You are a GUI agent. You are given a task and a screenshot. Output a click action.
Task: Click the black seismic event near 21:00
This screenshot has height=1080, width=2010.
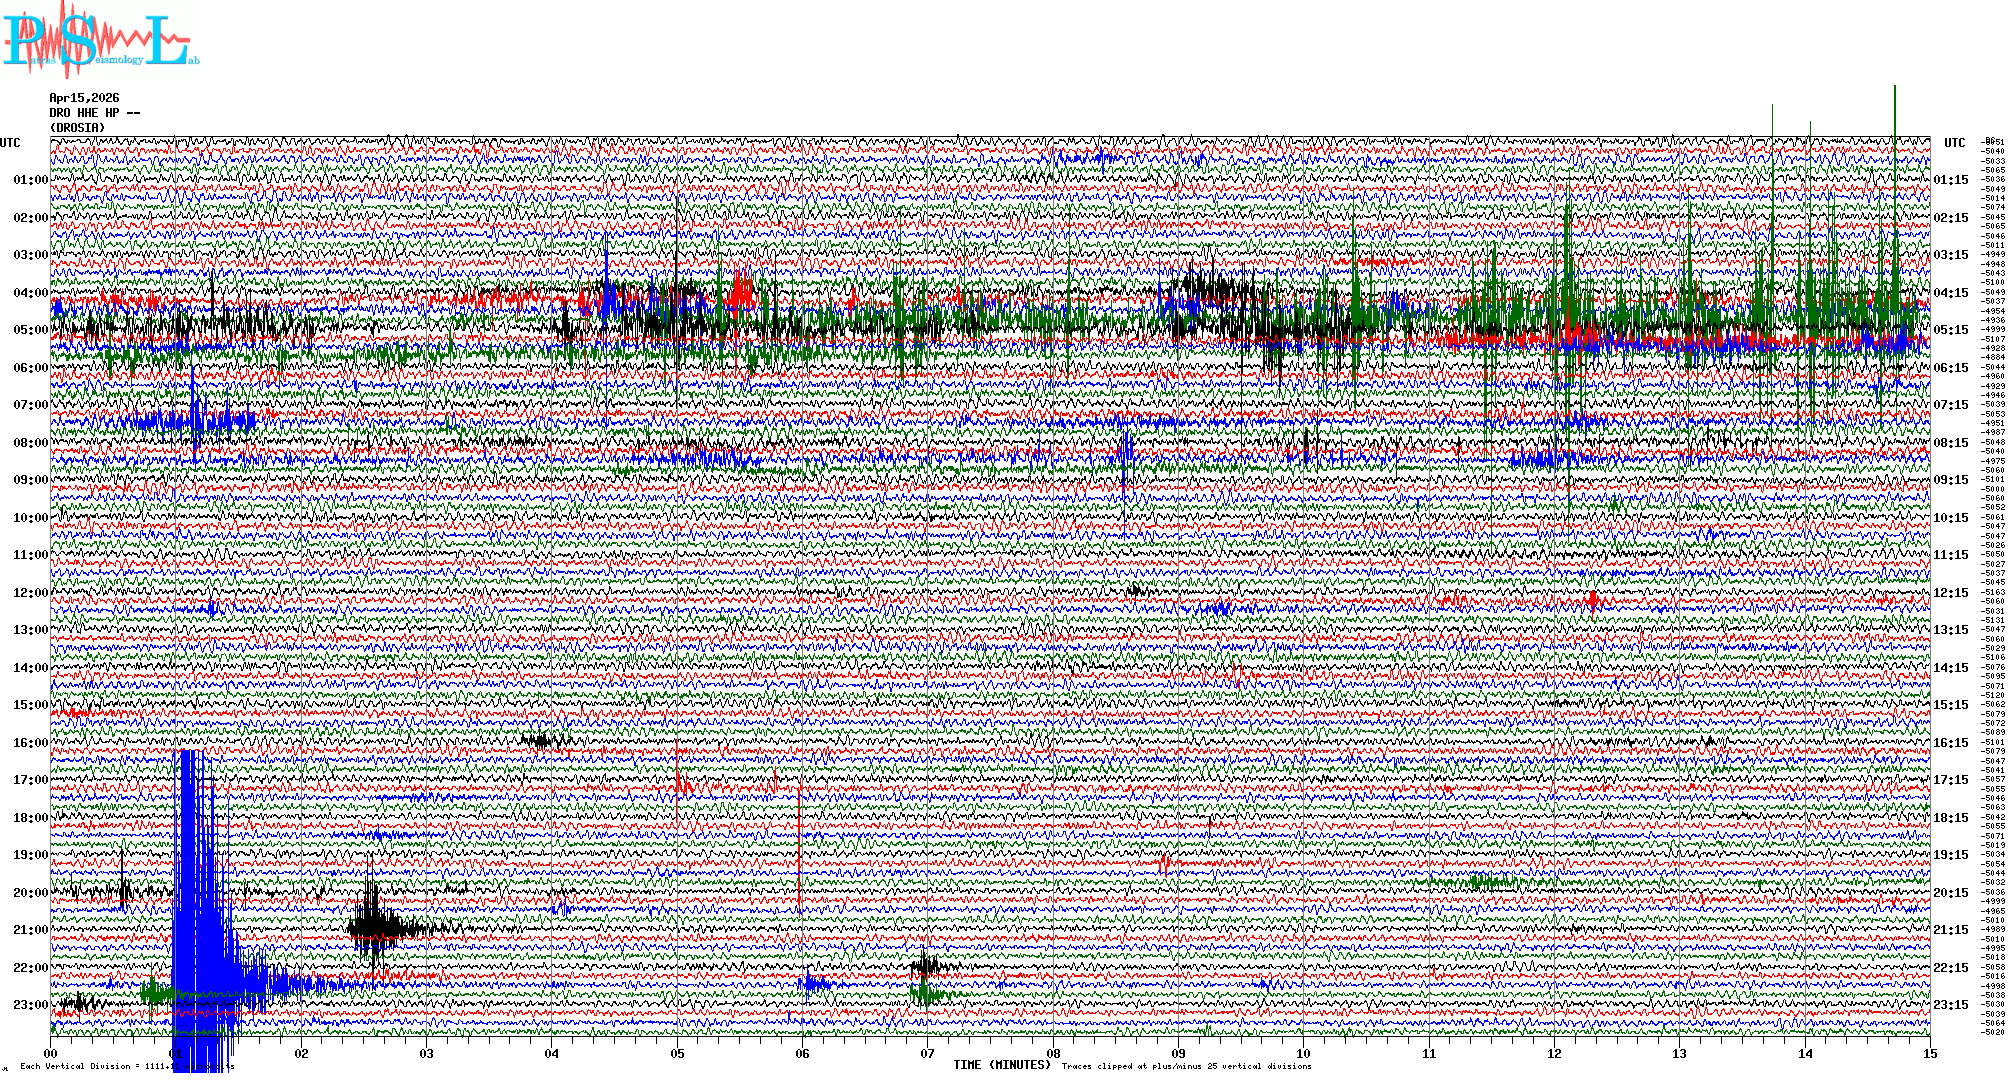coord(375,927)
